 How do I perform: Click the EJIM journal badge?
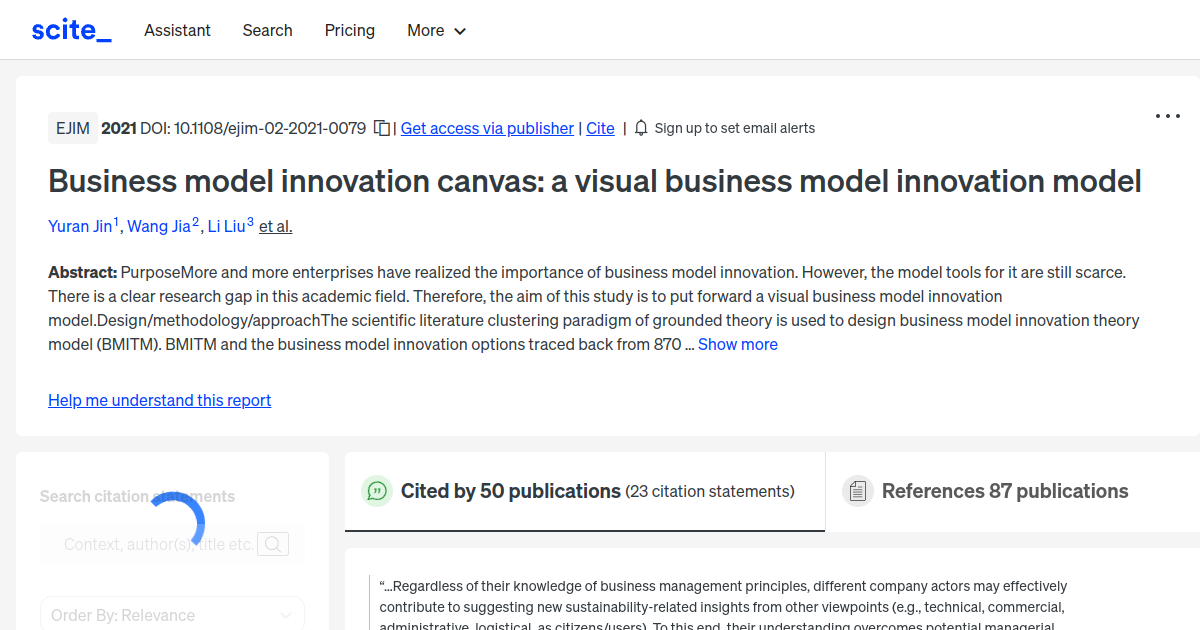pyautogui.click(x=72, y=128)
